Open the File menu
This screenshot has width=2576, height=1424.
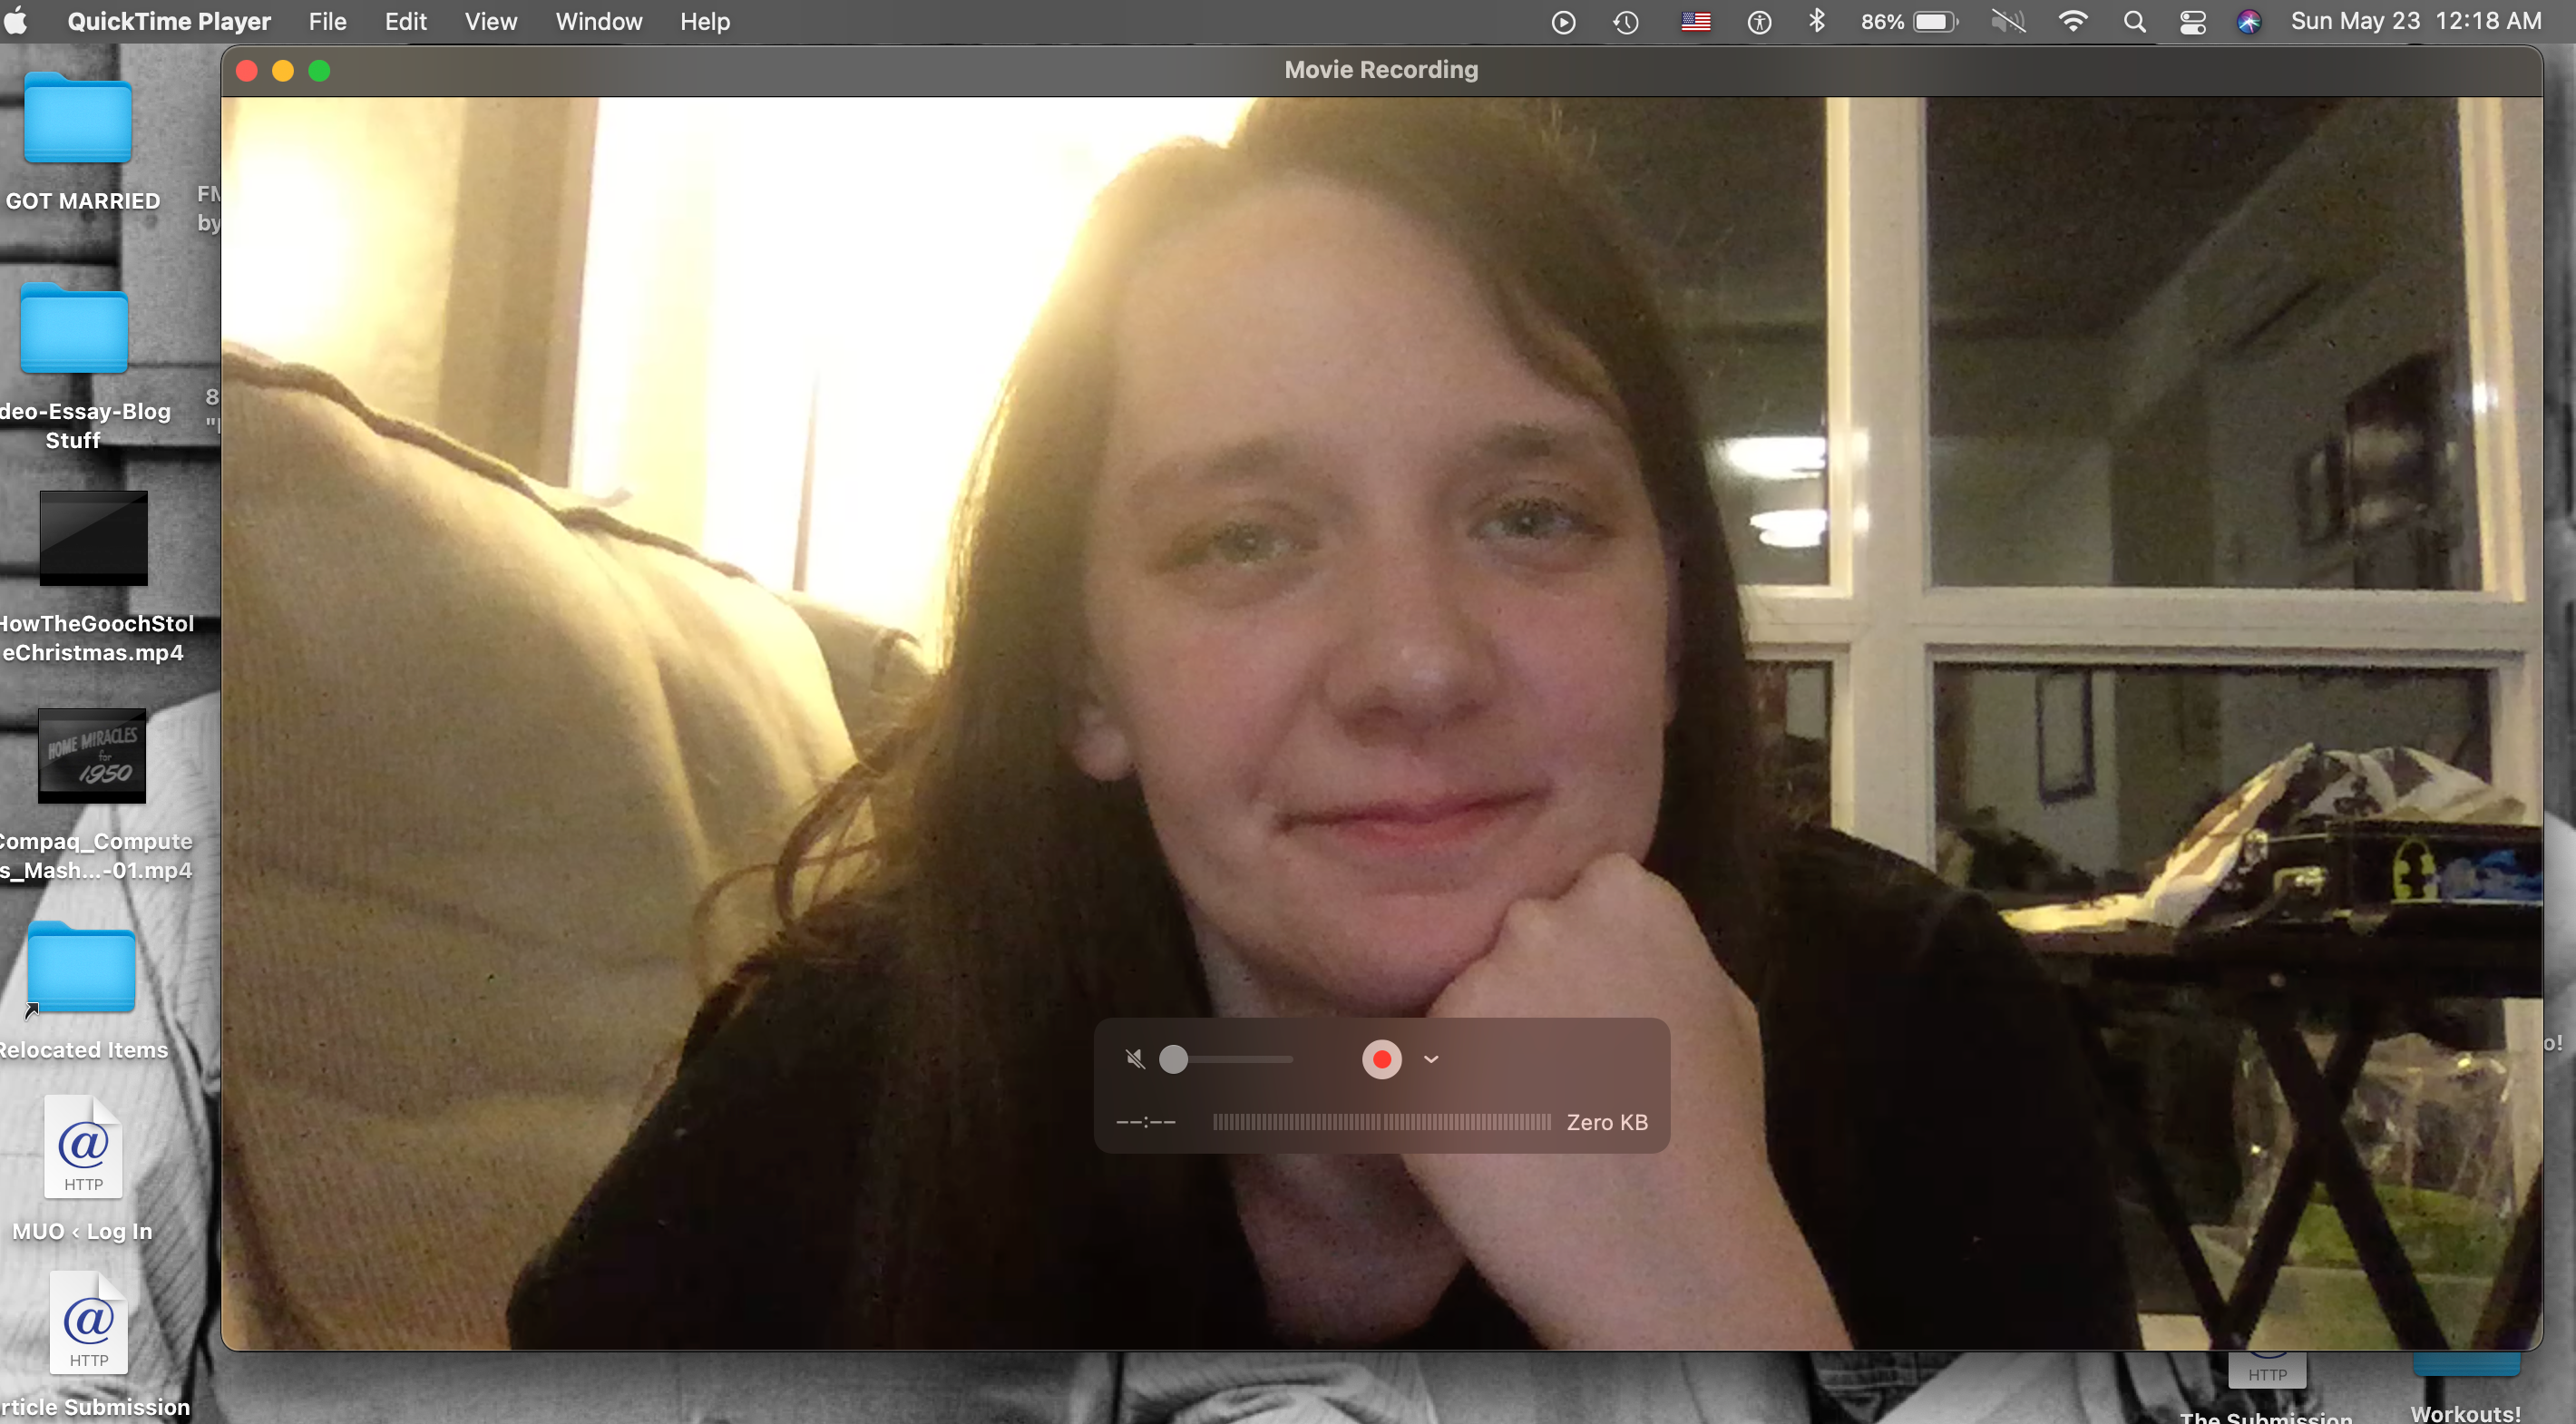coord(327,21)
